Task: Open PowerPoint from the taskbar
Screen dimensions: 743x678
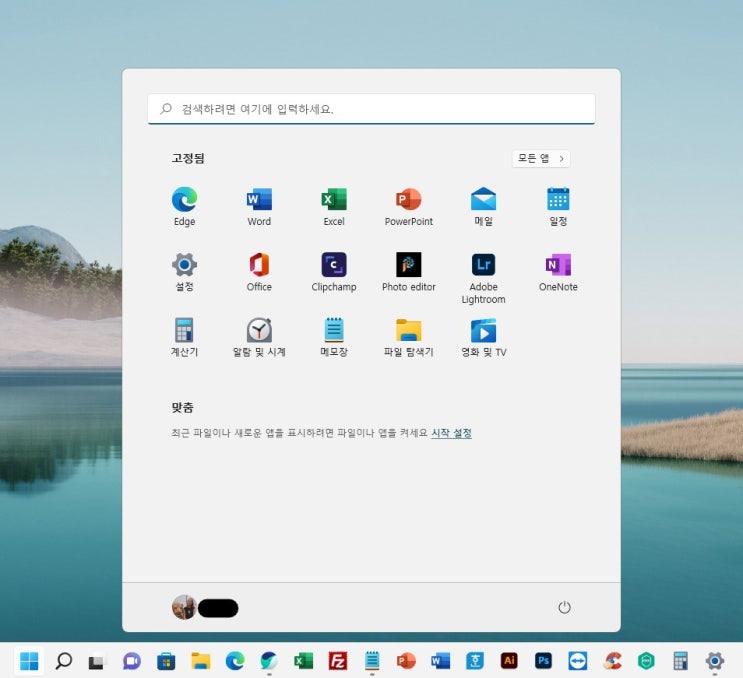Action: [406, 660]
